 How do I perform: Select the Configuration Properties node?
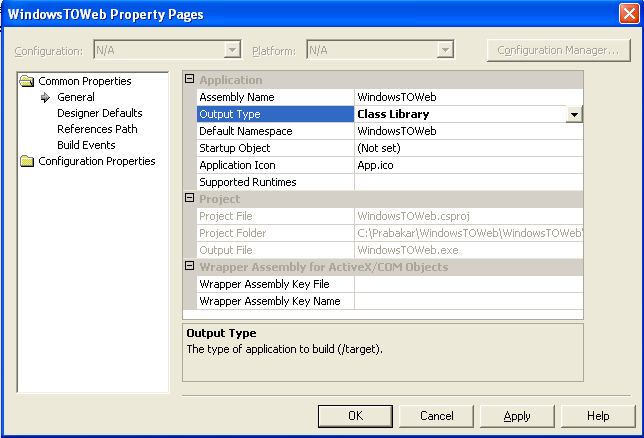pos(97,161)
